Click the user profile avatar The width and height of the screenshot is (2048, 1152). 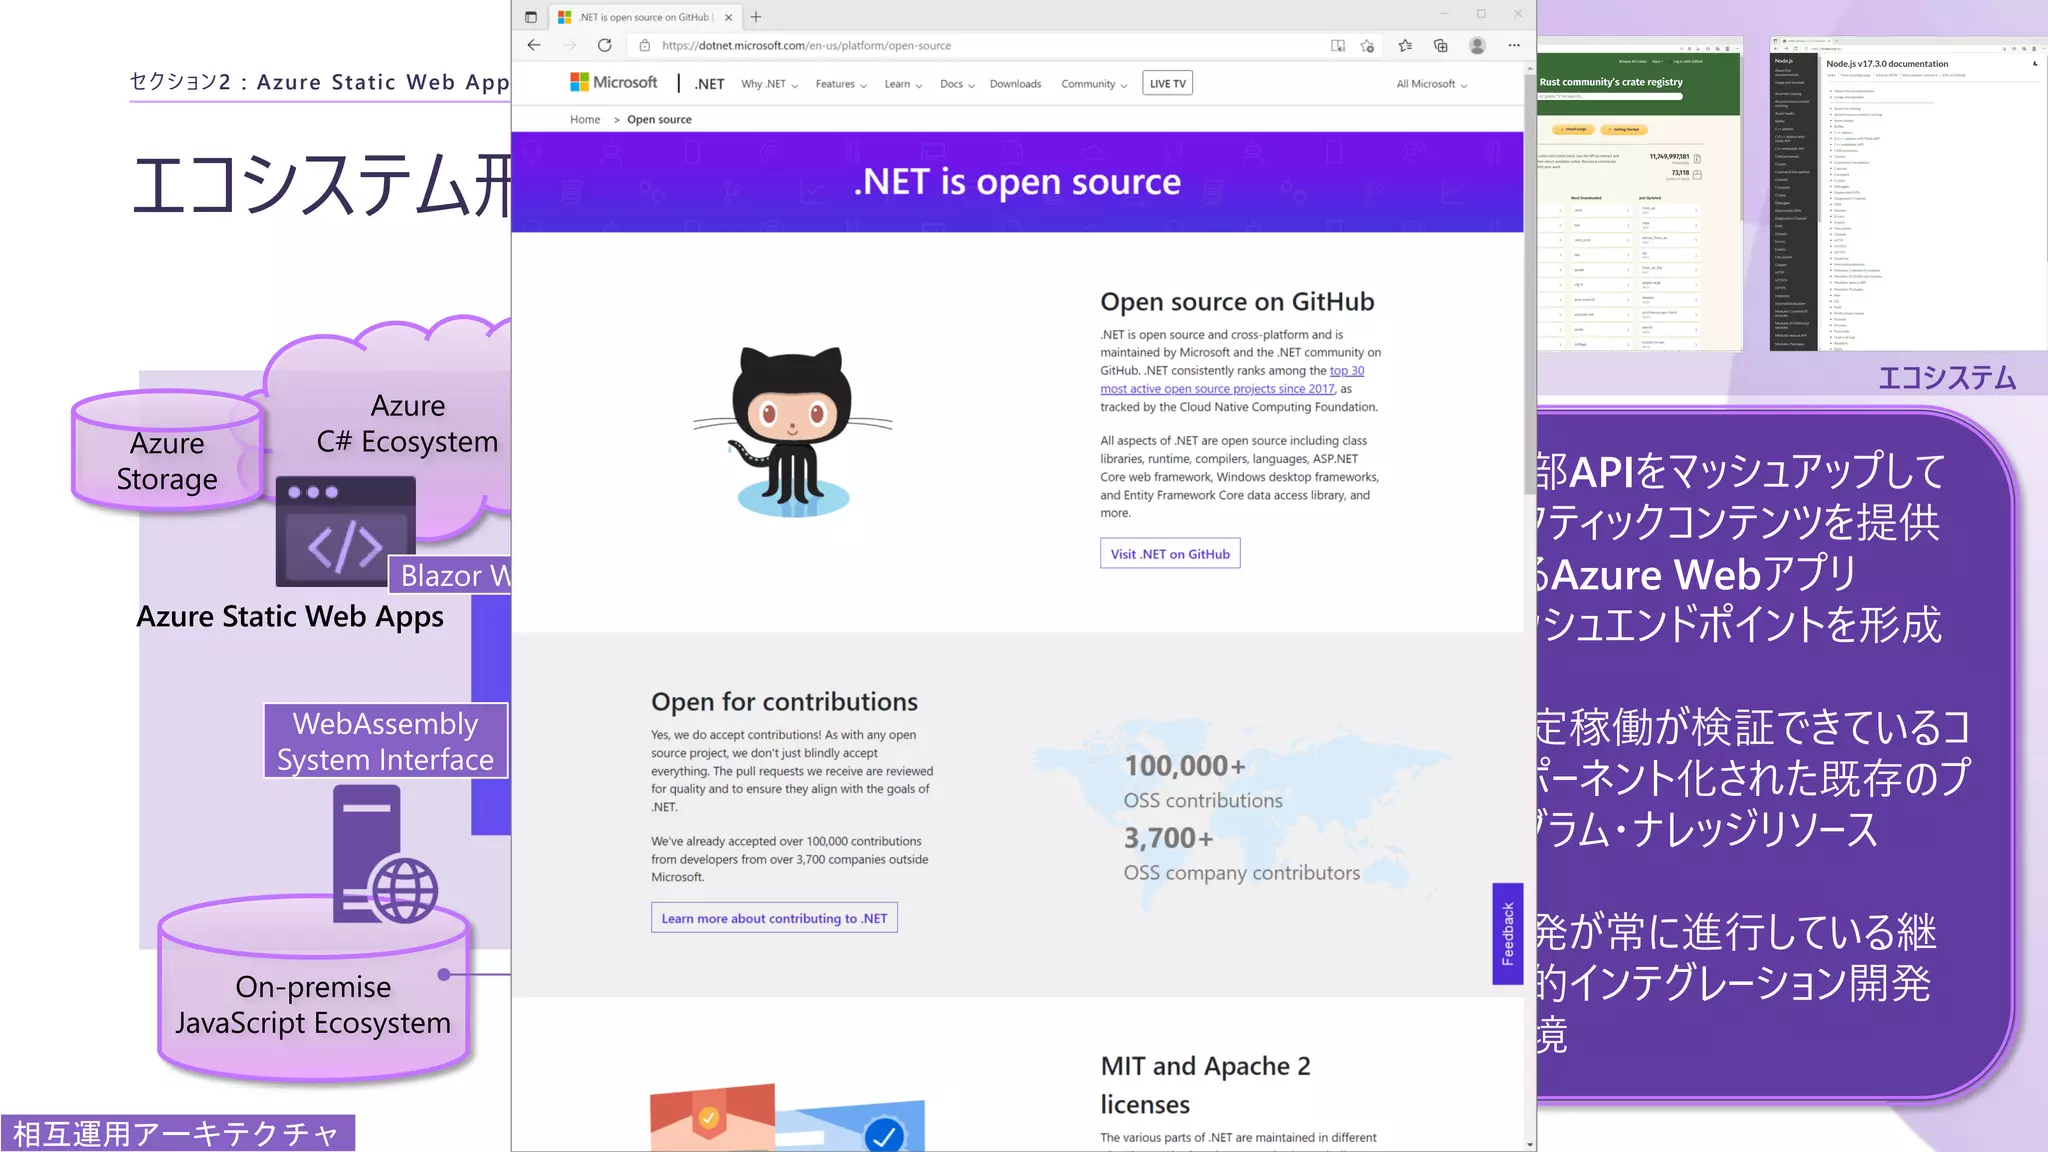(1477, 45)
